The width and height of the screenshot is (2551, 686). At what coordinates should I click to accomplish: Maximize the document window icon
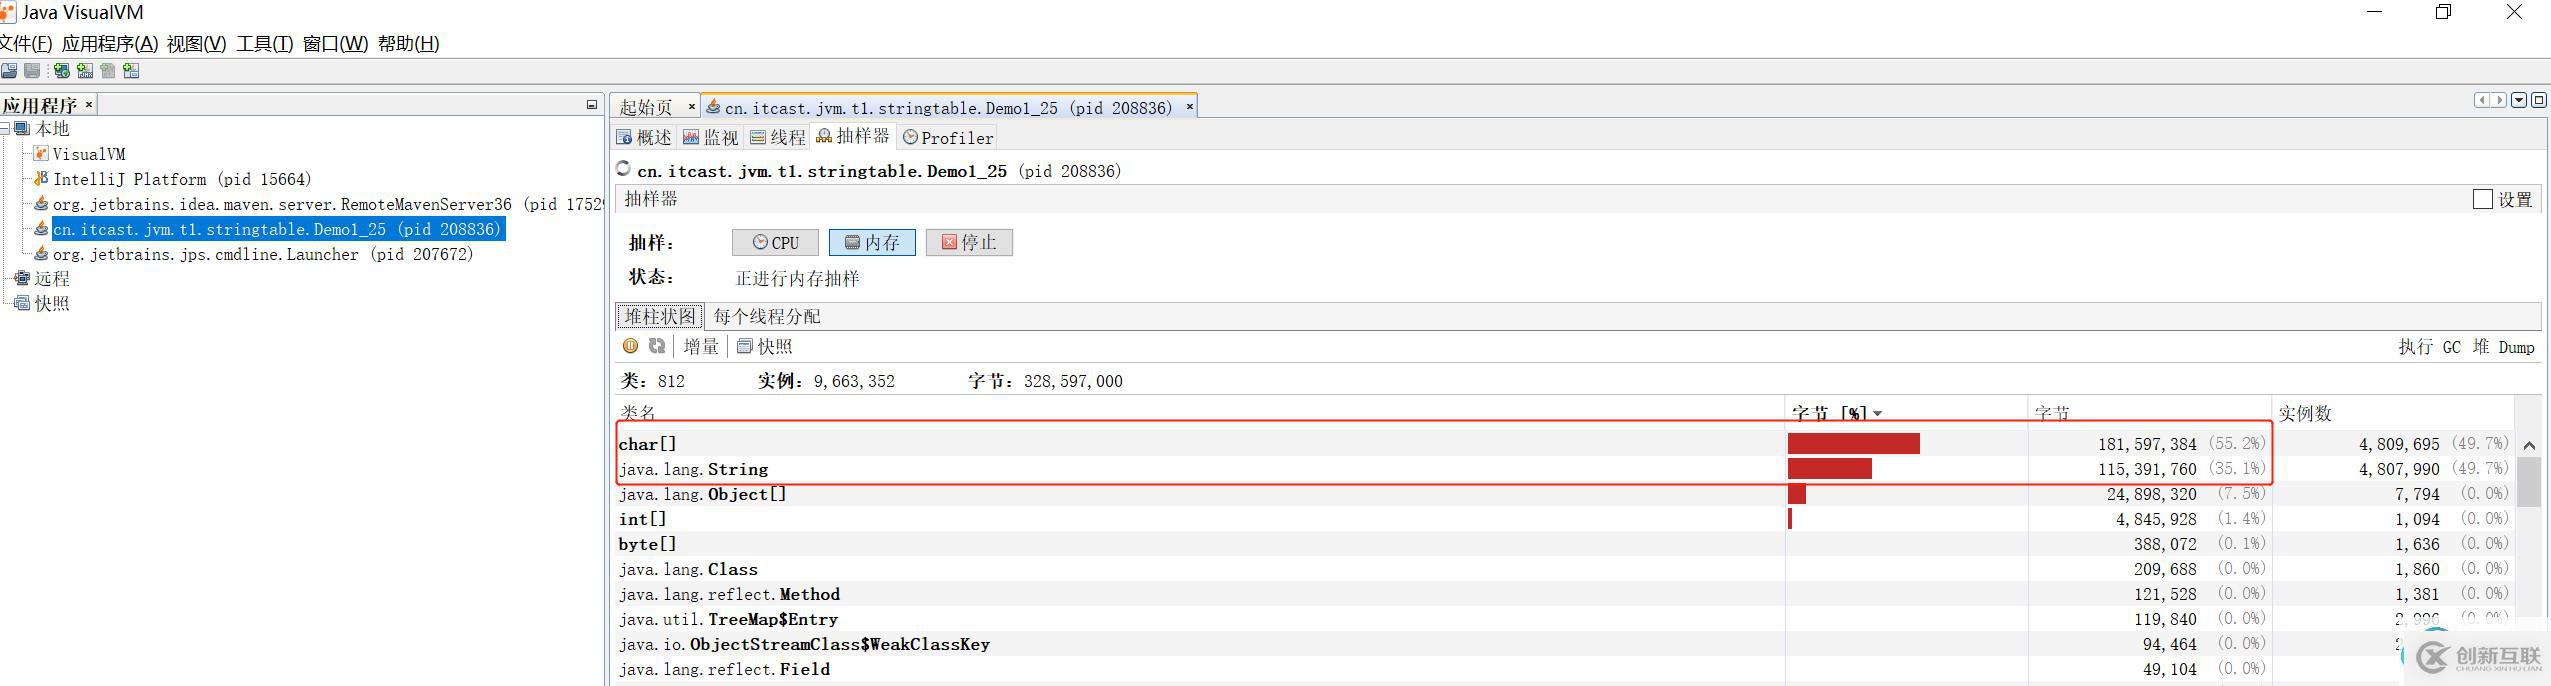(x=2539, y=100)
